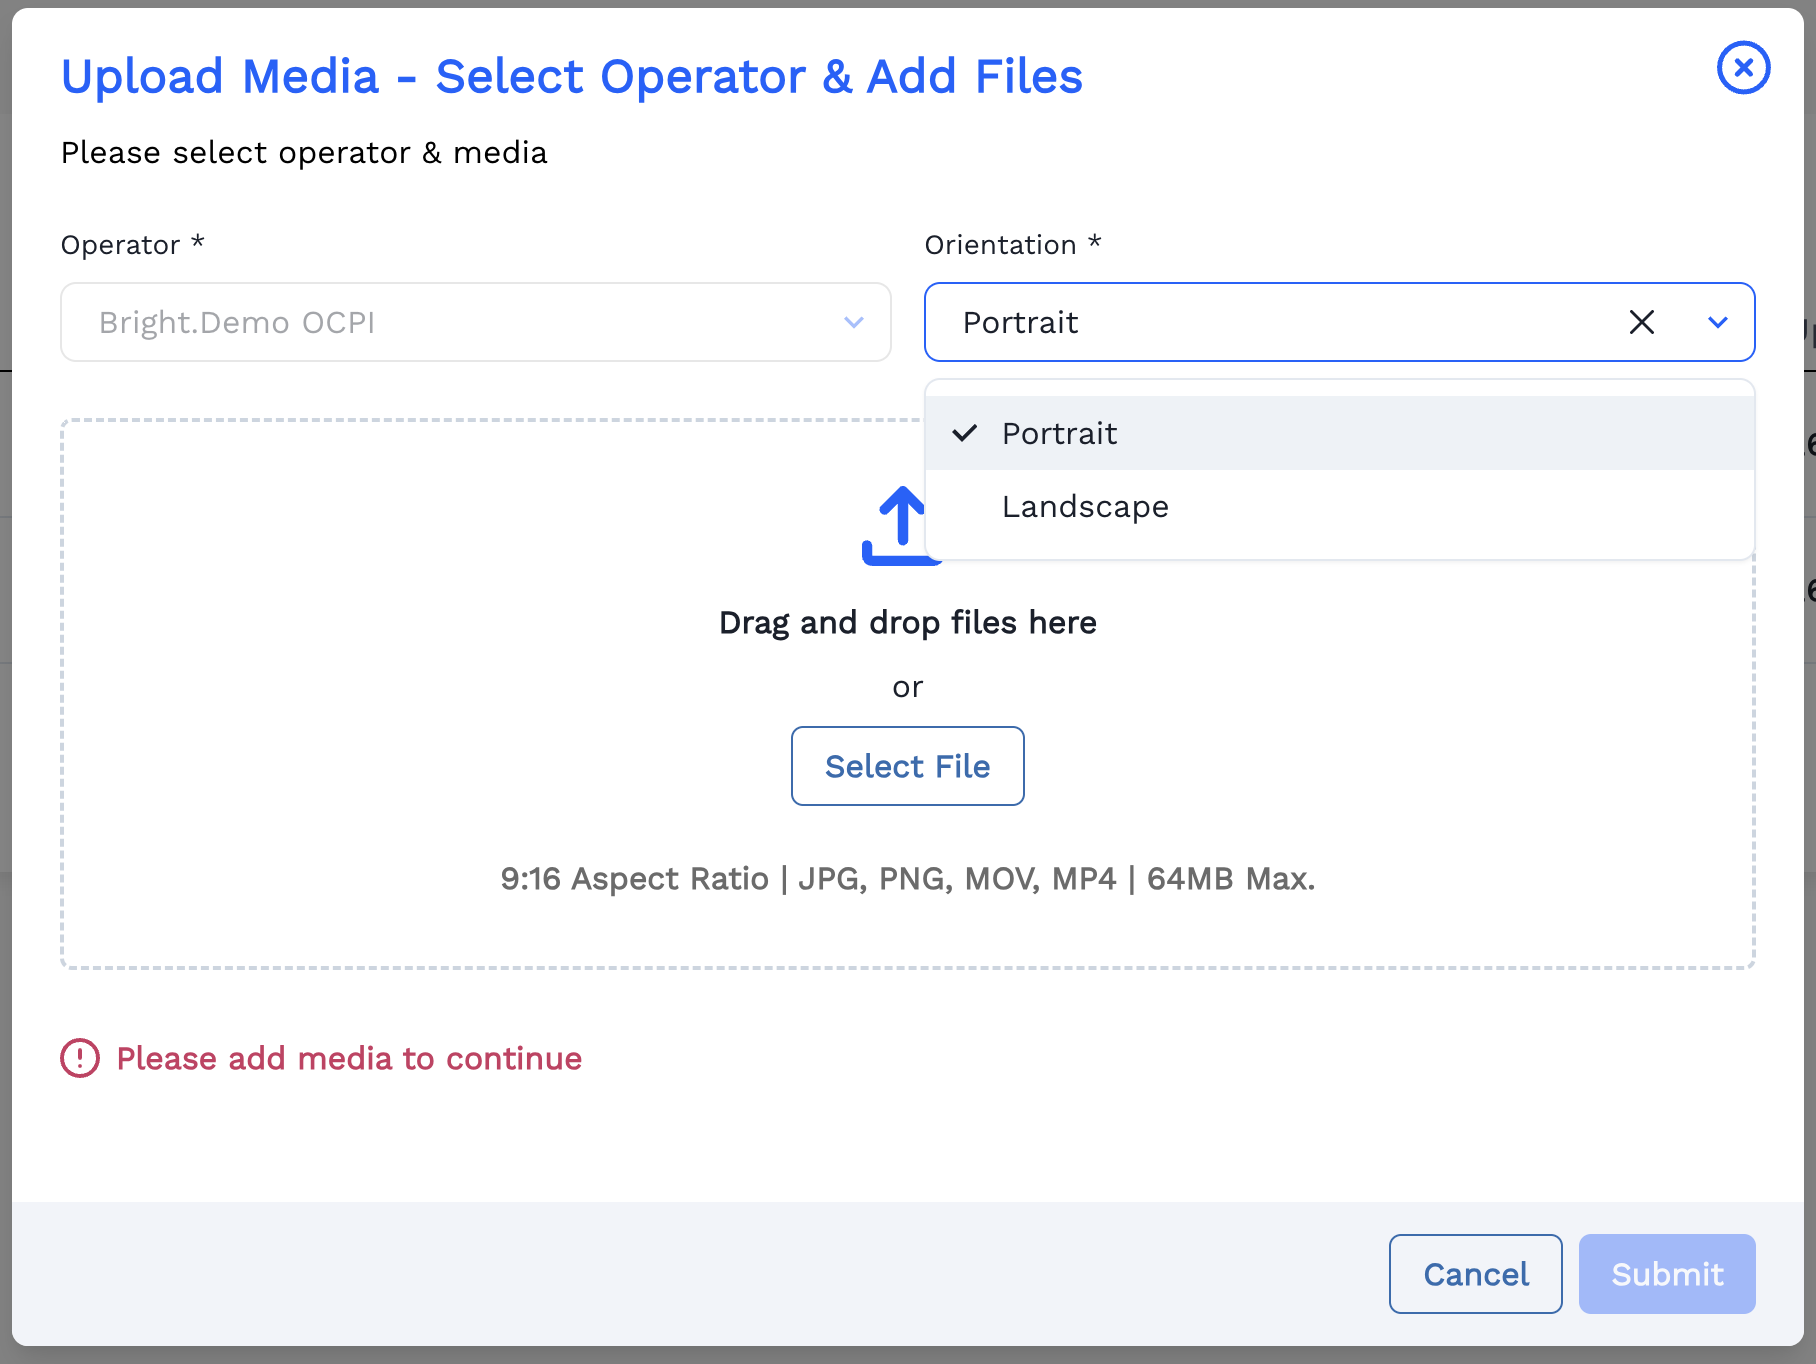The image size is (1816, 1364).
Task: Choose Landscape from the orientation list
Action: click(1085, 507)
